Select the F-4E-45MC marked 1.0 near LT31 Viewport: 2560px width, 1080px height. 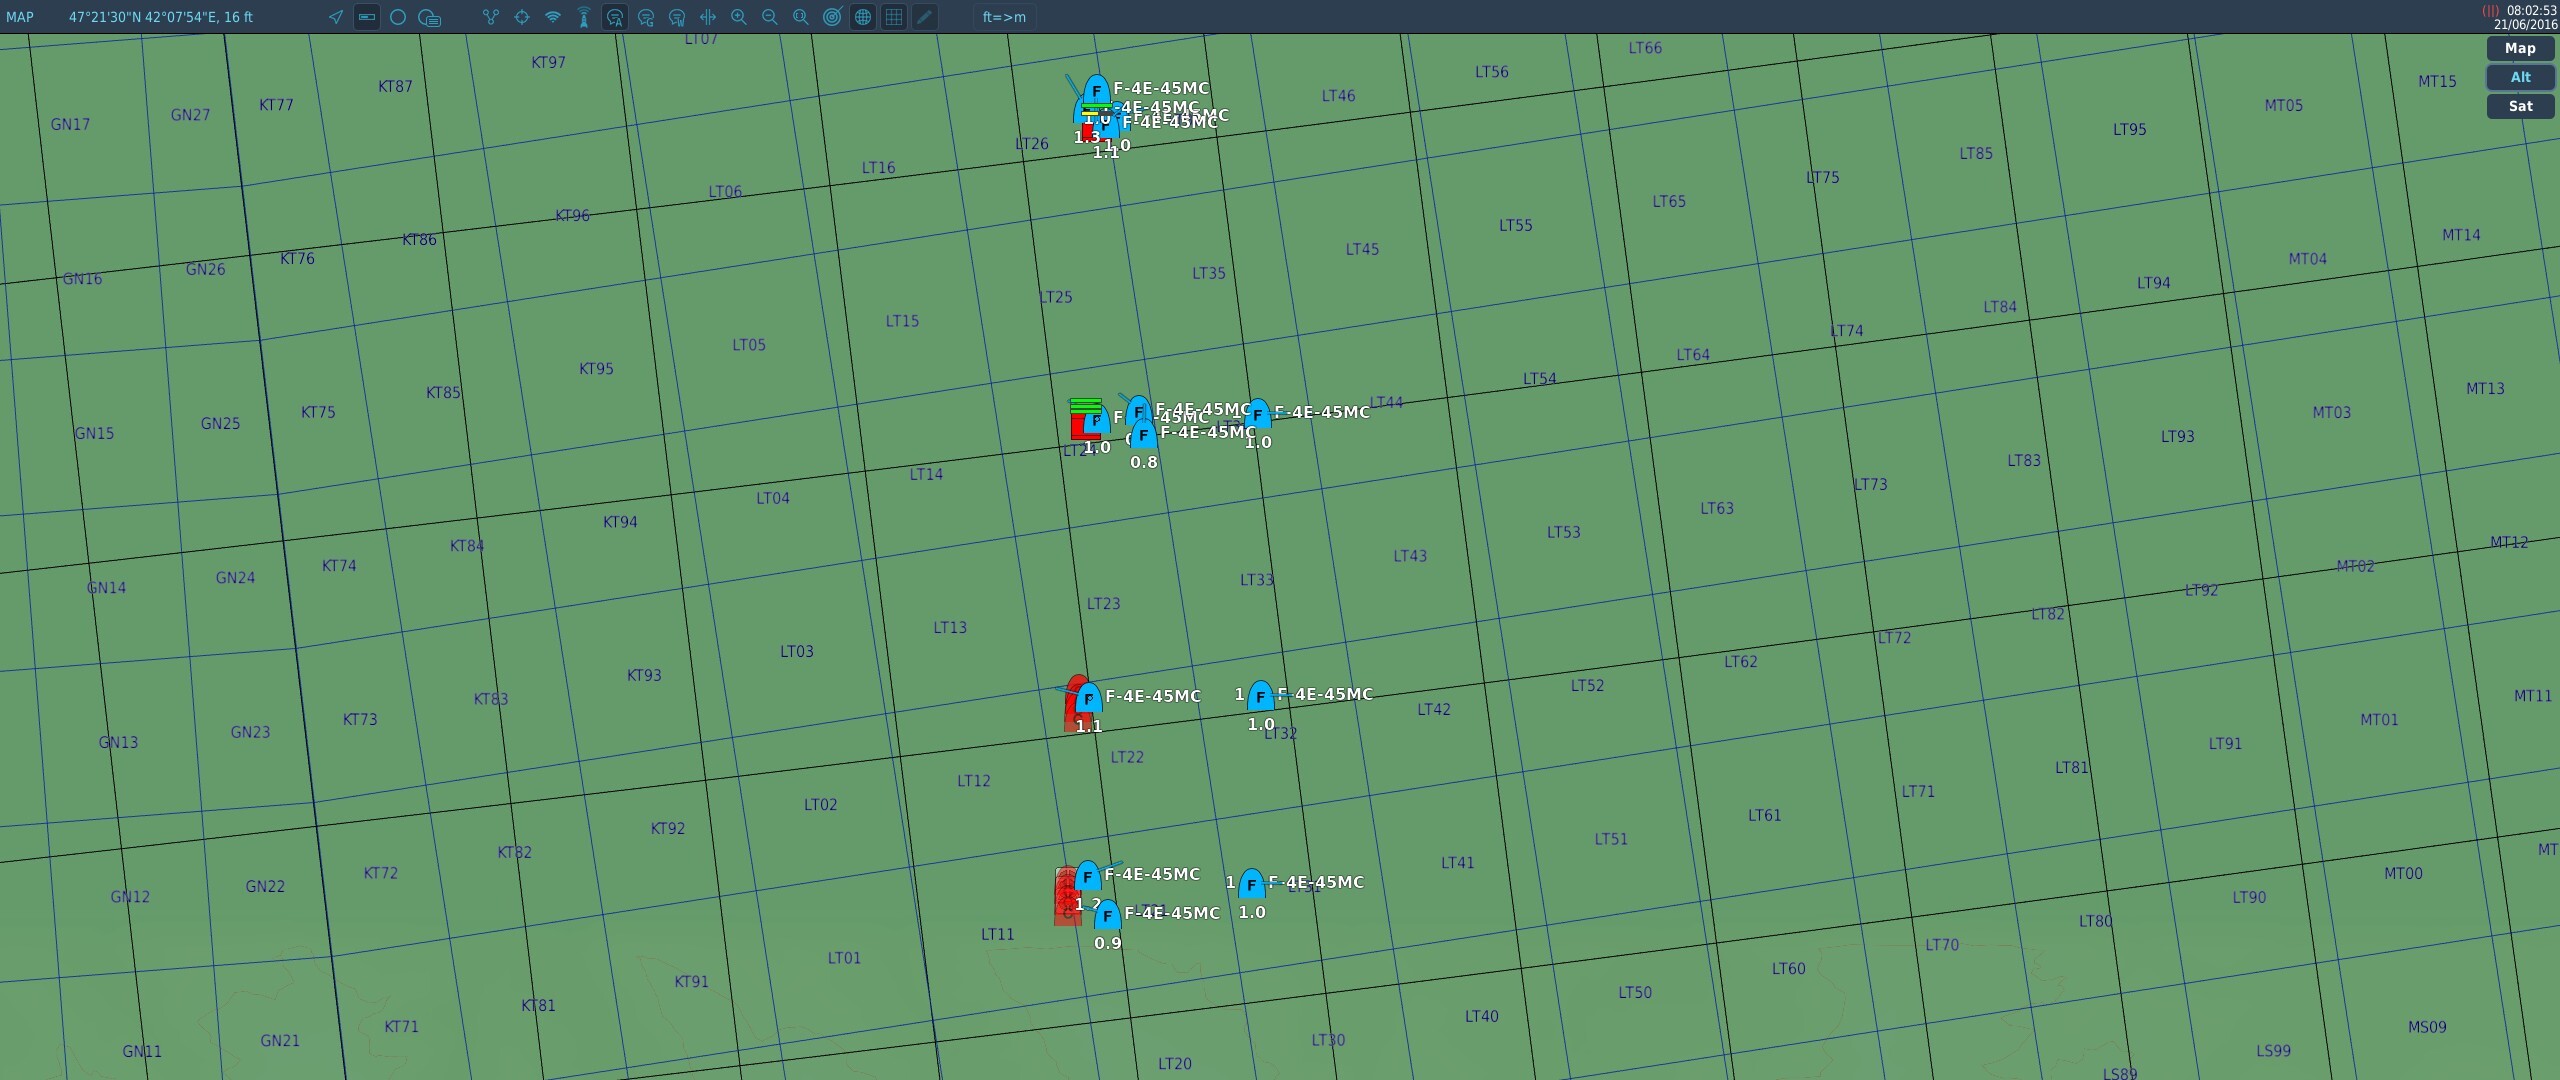tap(1251, 885)
